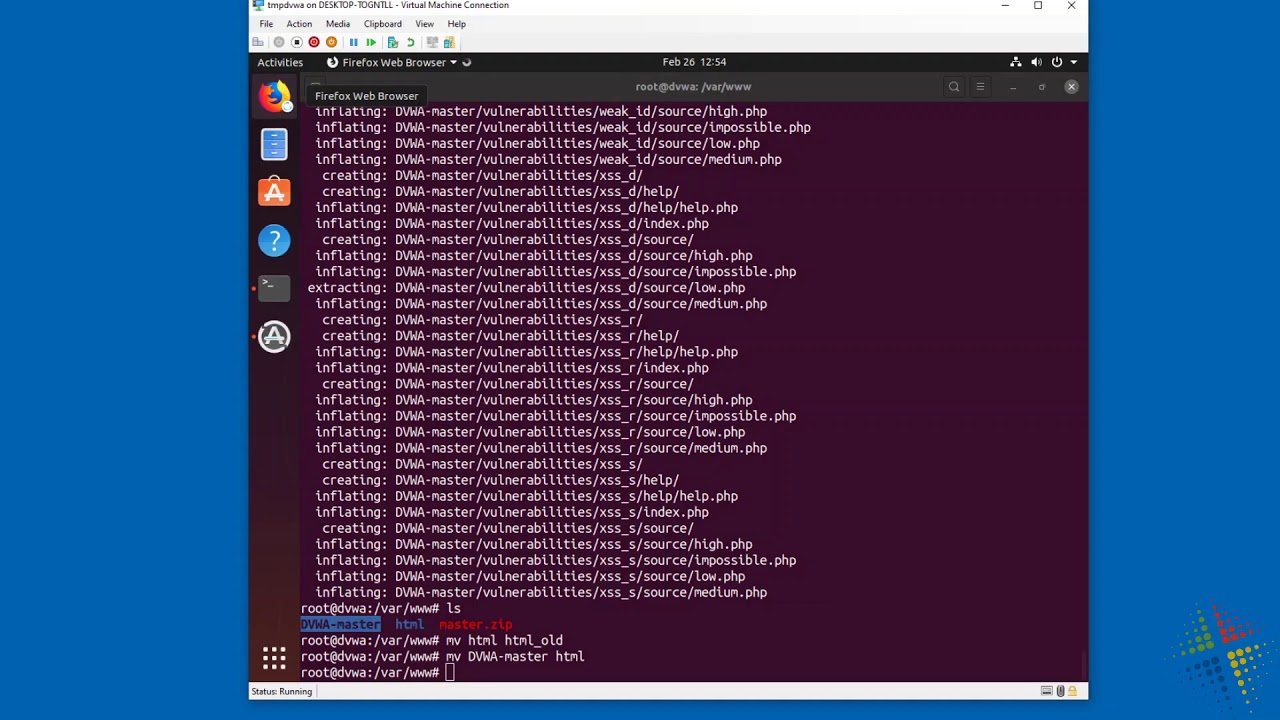Open the File menu
This screenshot has width=1280, height=720.
(266, 24)
